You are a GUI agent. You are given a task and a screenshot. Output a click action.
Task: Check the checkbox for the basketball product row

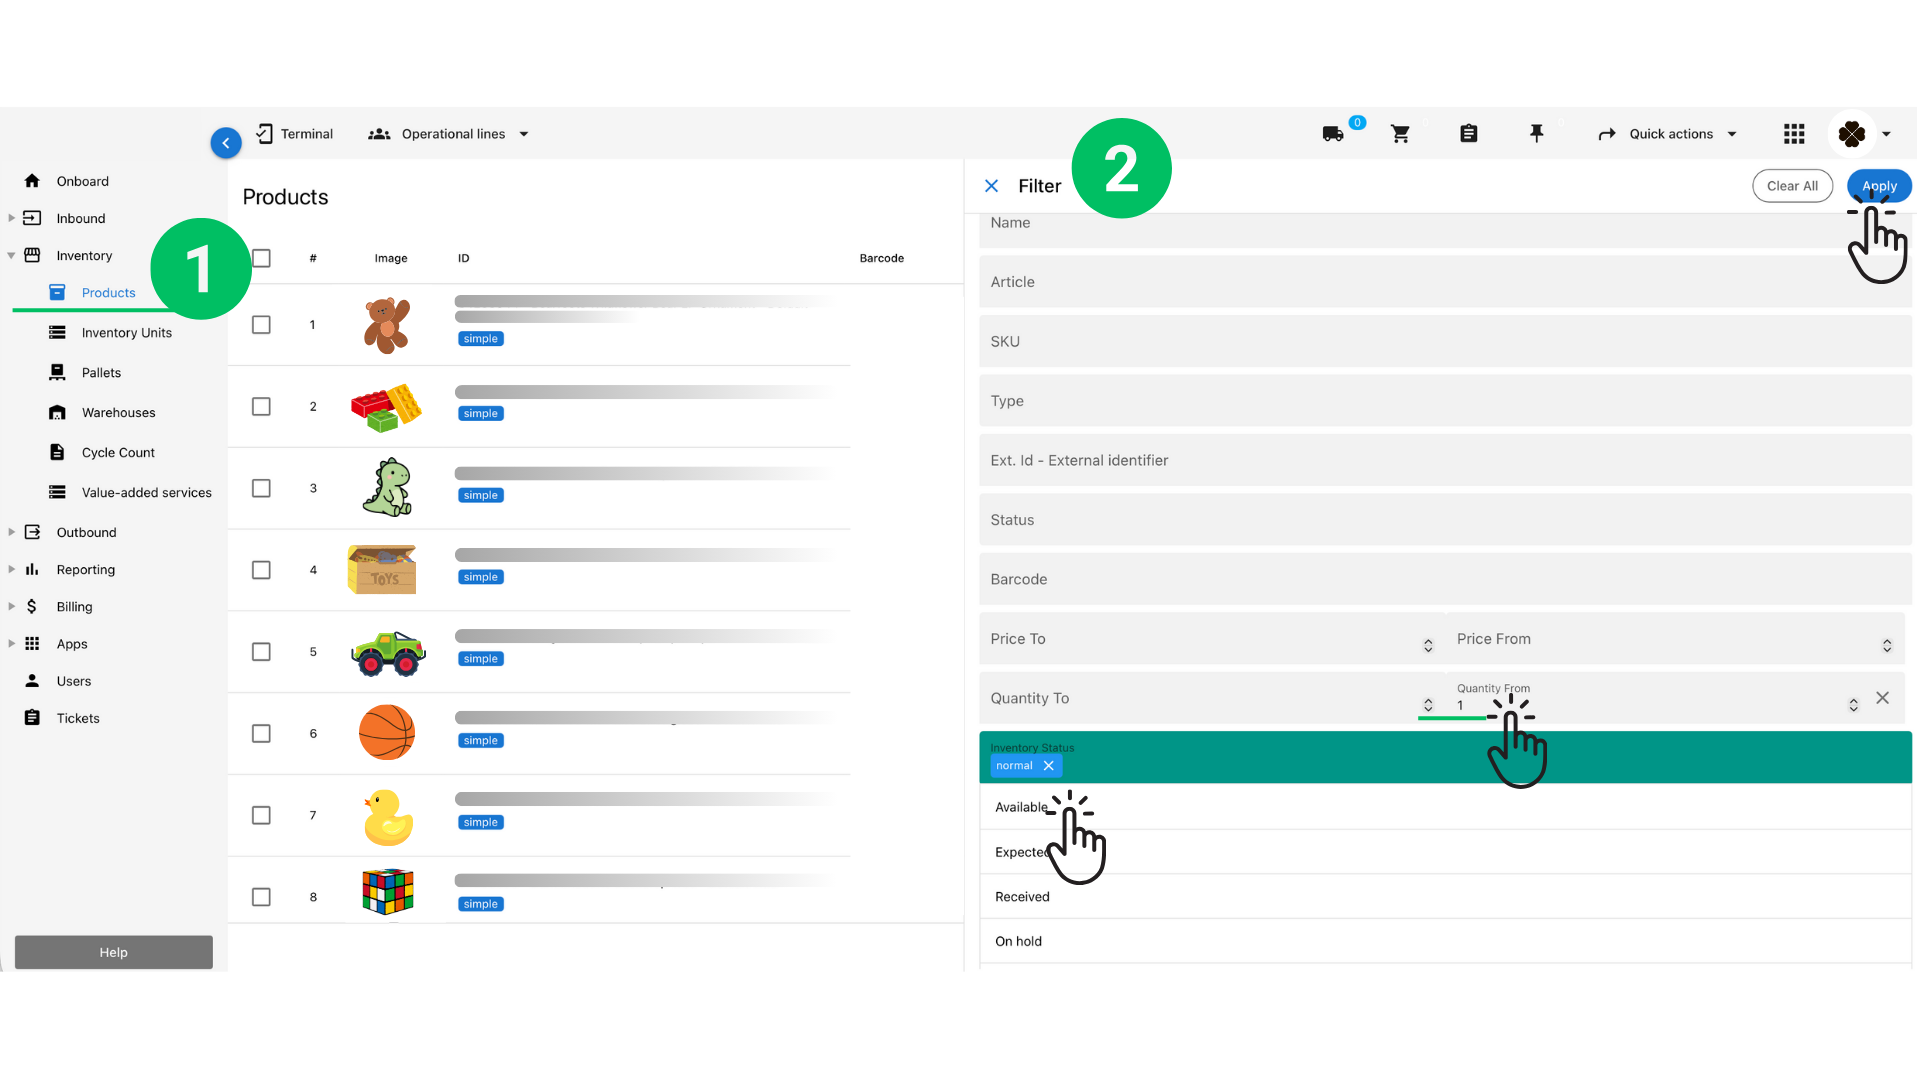click(x=261, y=733)
